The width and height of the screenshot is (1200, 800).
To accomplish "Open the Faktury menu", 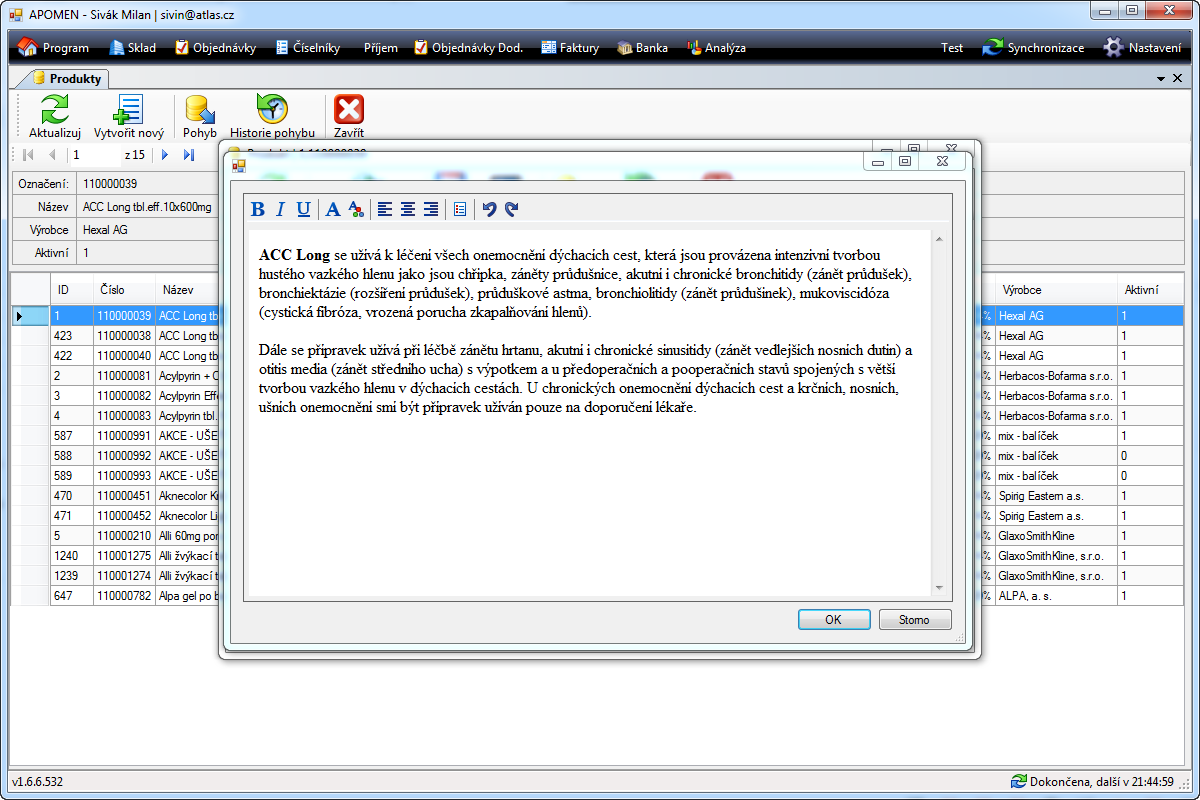I will point(570,47).
